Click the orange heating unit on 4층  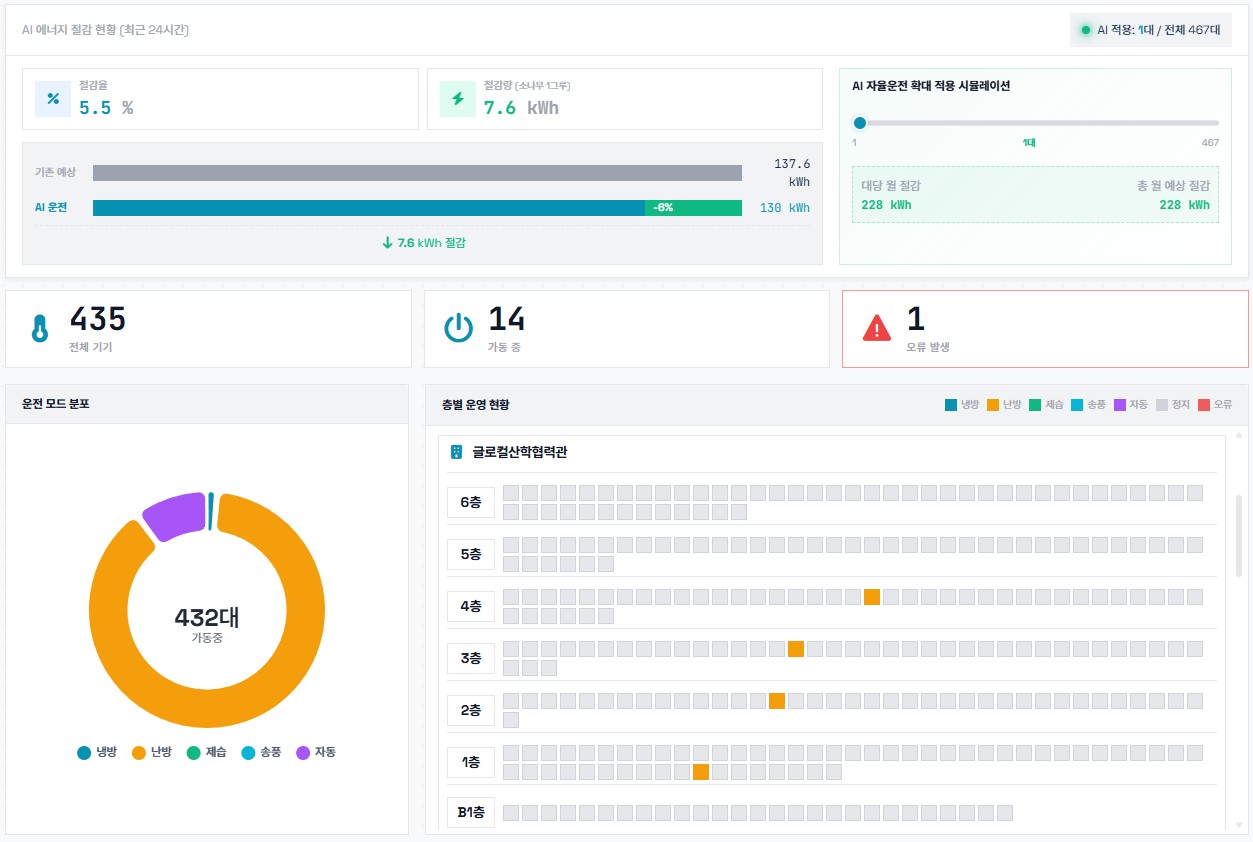(872, 597)
